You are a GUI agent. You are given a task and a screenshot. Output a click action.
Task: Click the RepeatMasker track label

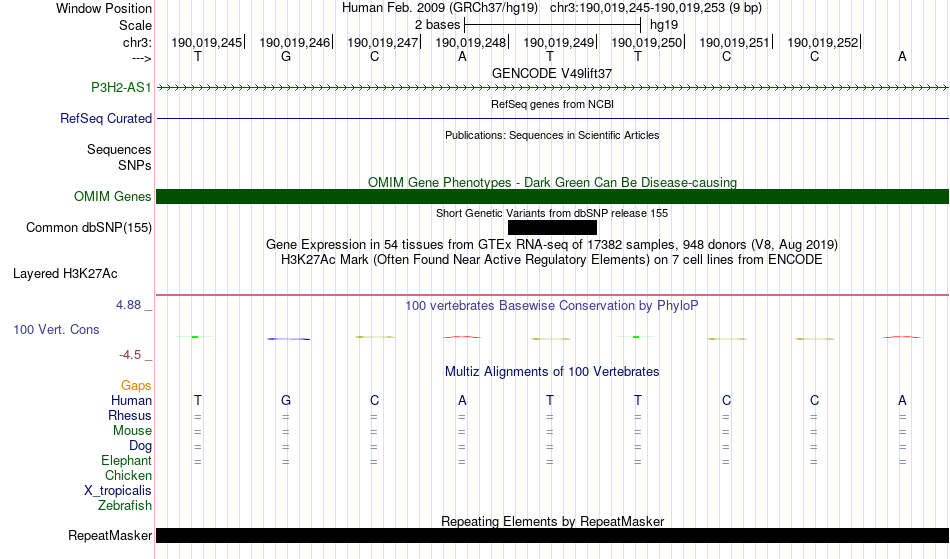(x=110, y=536)
